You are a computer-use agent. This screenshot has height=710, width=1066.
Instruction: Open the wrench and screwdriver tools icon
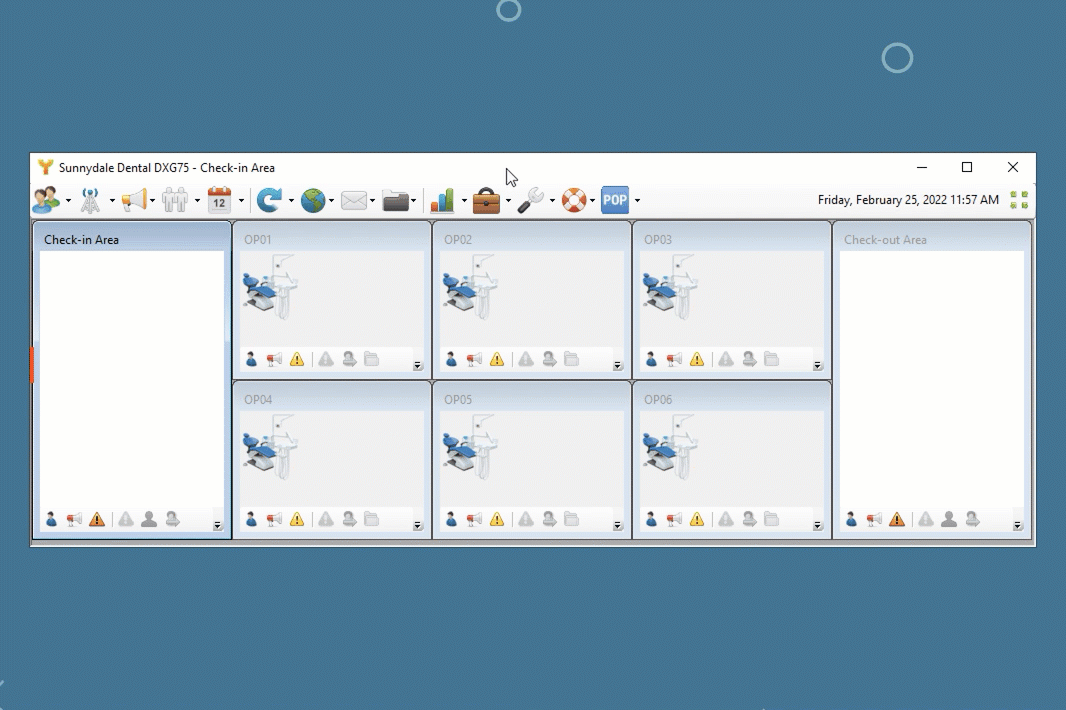[530, 200]
